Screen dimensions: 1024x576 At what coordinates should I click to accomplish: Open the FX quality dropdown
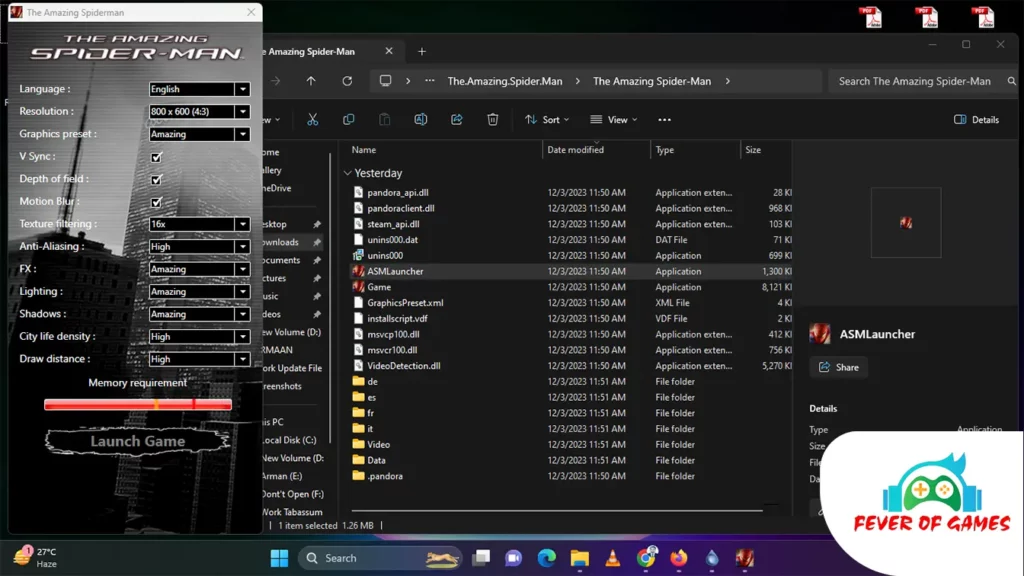click(x=199, y=269)
